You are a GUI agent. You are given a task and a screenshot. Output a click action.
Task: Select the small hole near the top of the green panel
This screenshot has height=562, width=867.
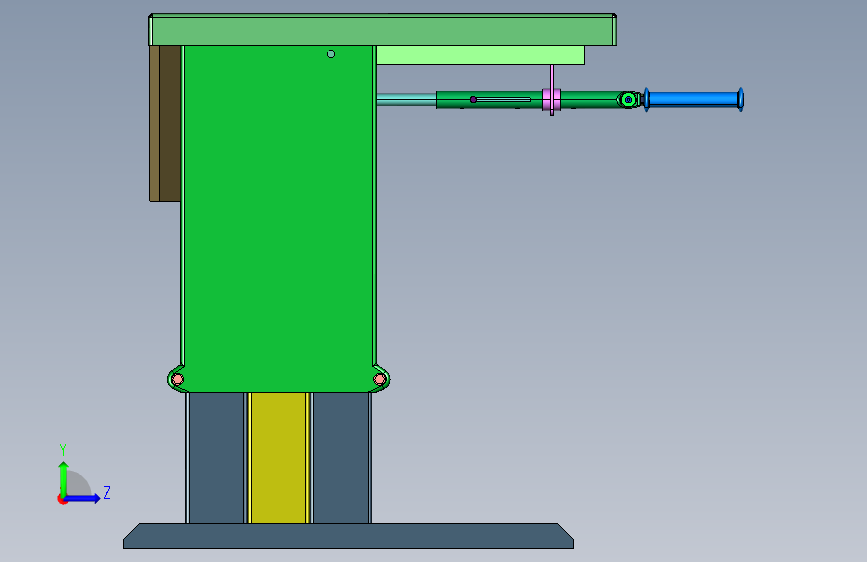(331, 54)
